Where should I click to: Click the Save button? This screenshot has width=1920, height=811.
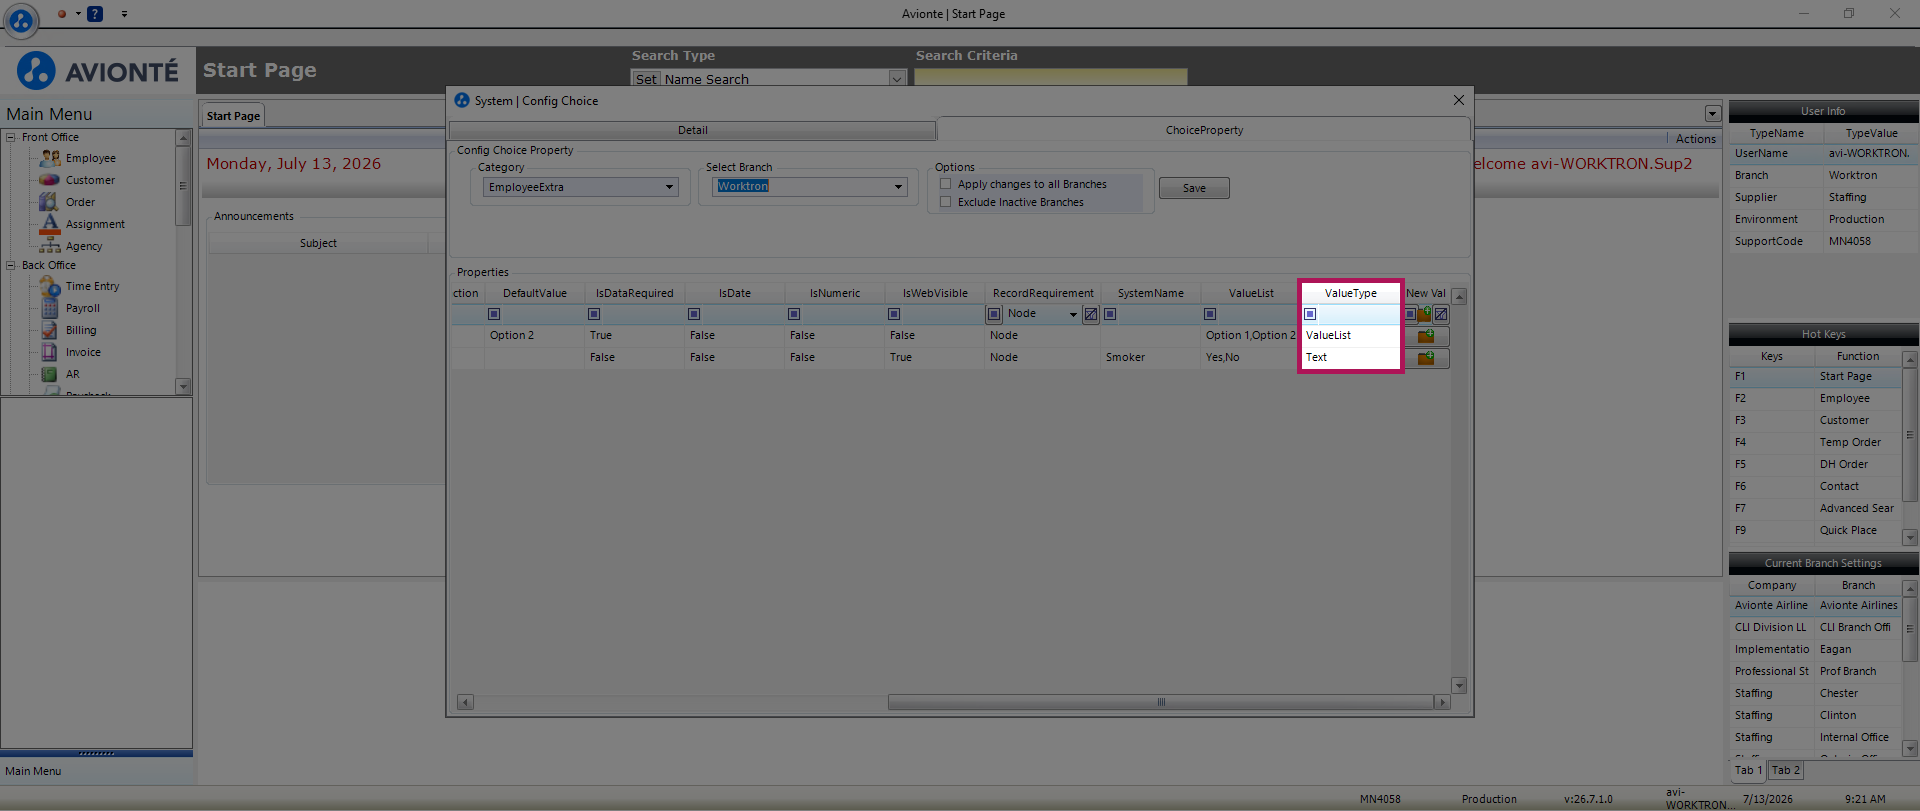pos(1194,188)
